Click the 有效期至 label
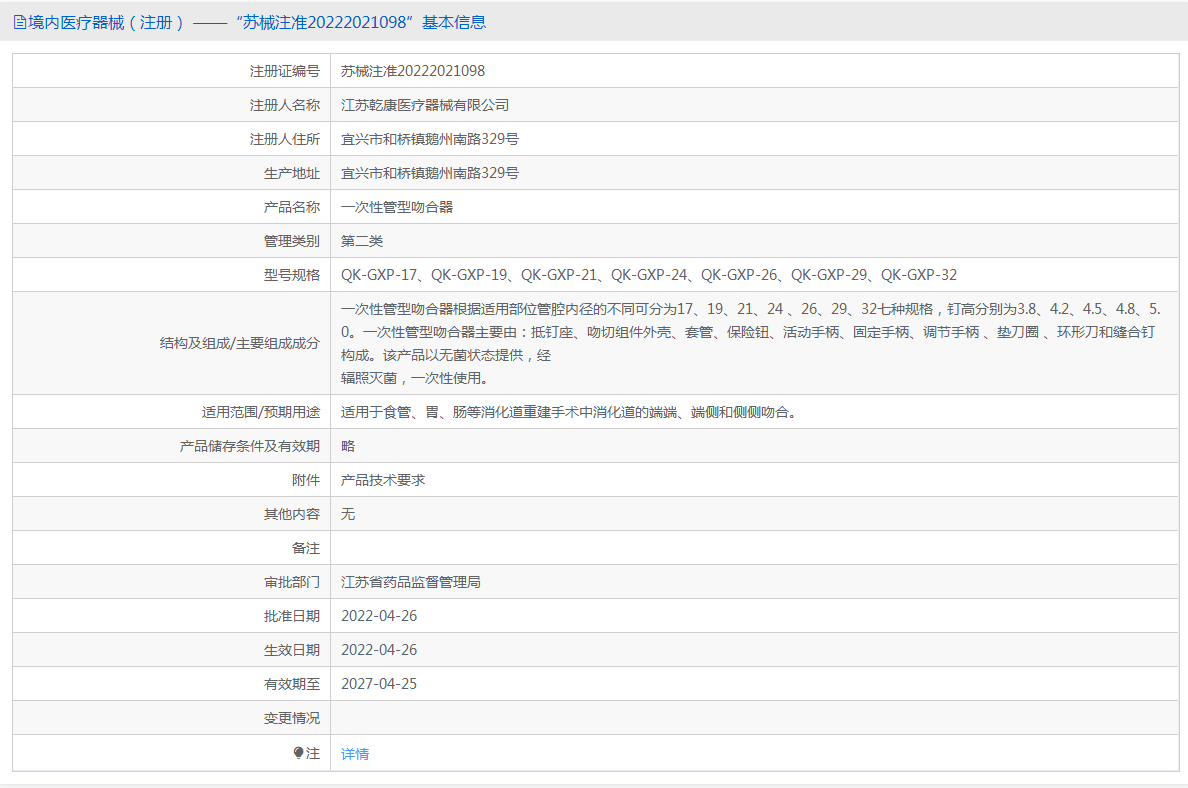The width and height of the screenshot is (1188, 788). (292, 684)
